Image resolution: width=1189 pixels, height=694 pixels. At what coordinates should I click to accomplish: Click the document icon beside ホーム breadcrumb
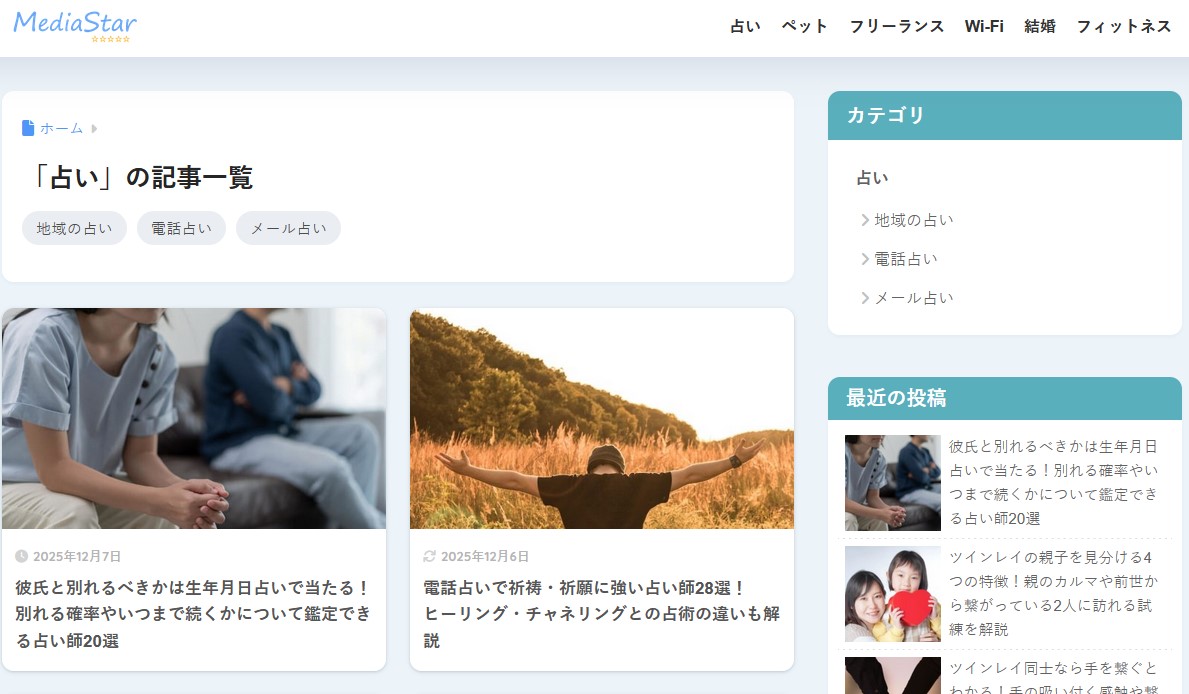(28, 128)
